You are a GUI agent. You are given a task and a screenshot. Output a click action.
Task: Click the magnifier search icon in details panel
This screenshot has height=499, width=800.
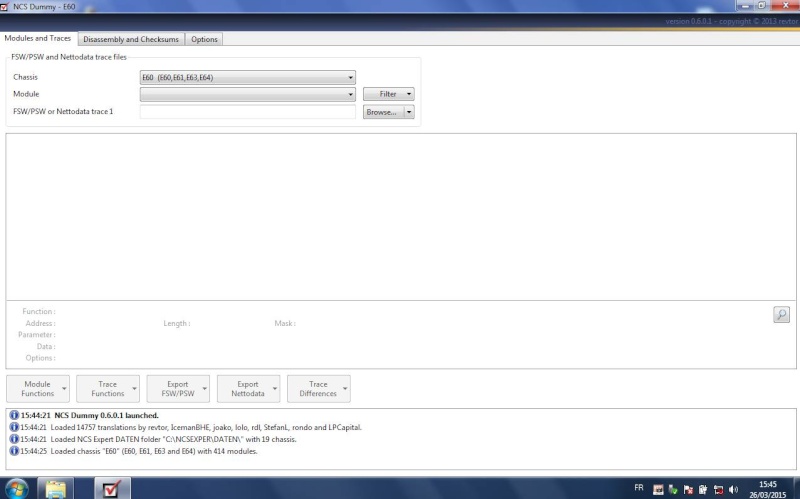point(781,314)
